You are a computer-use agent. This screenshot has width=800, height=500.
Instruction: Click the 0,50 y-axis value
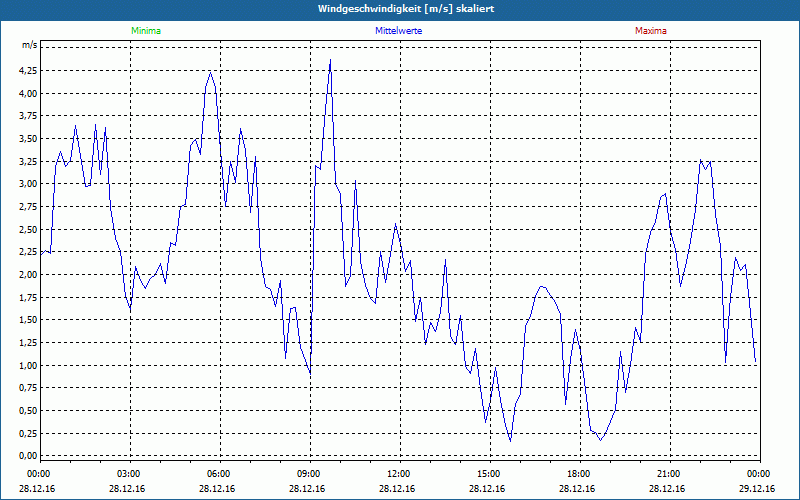pyautogui.click(x=28, y=411)
